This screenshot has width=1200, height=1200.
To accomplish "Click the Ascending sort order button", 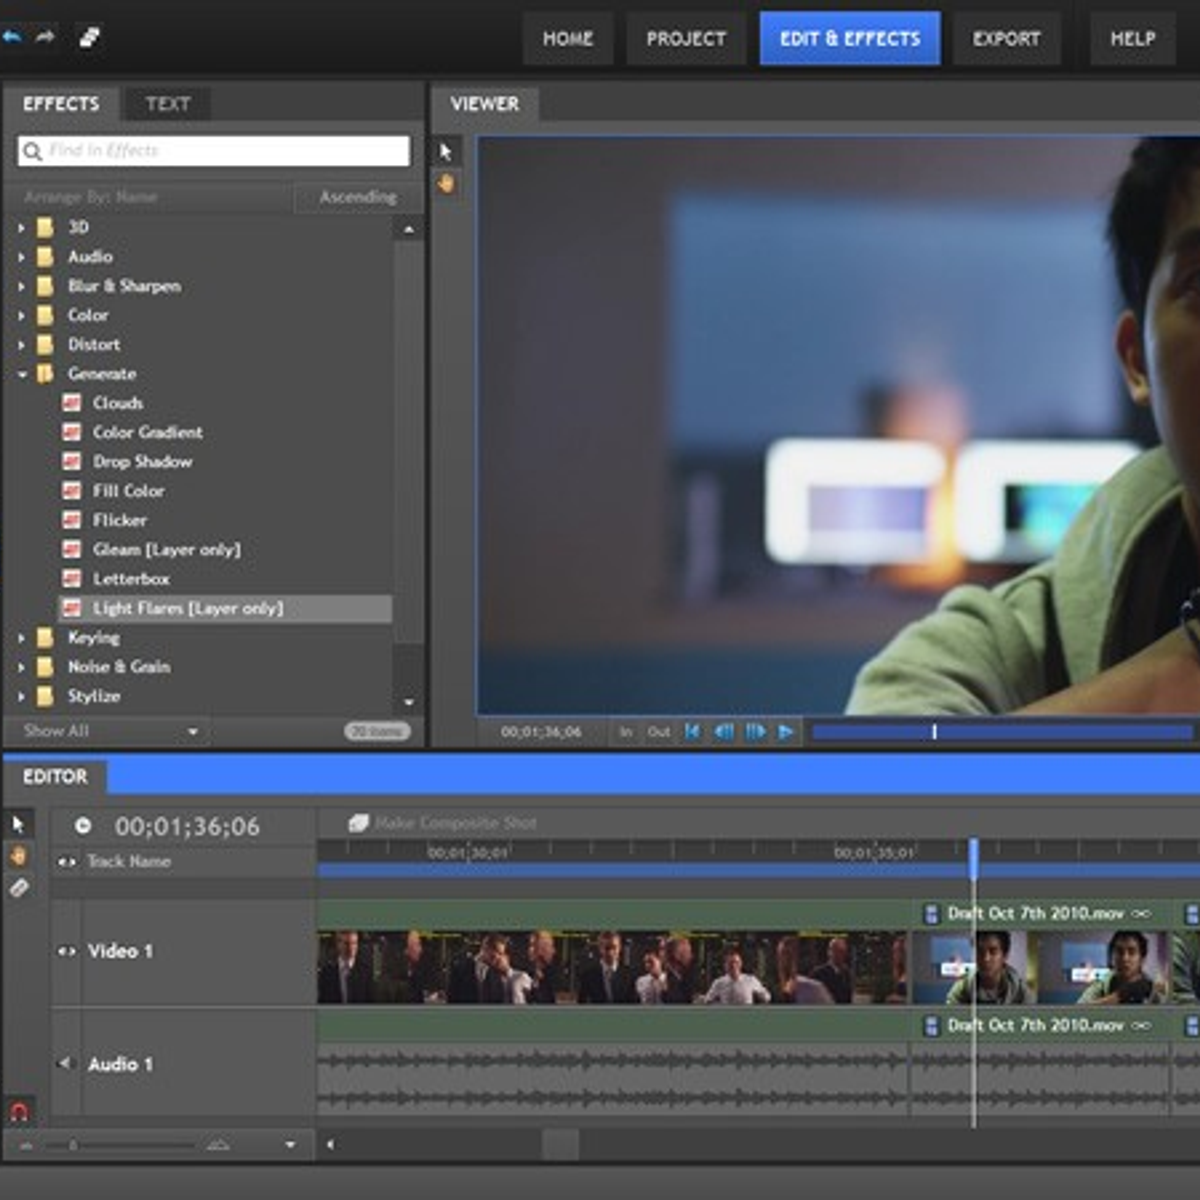I will (x=358, y=197).
